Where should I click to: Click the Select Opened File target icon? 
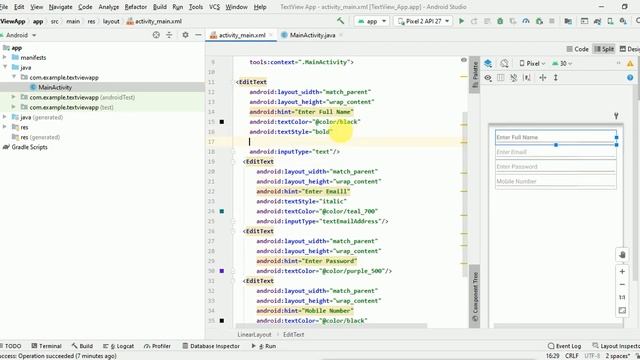click(x=156, y=35)
